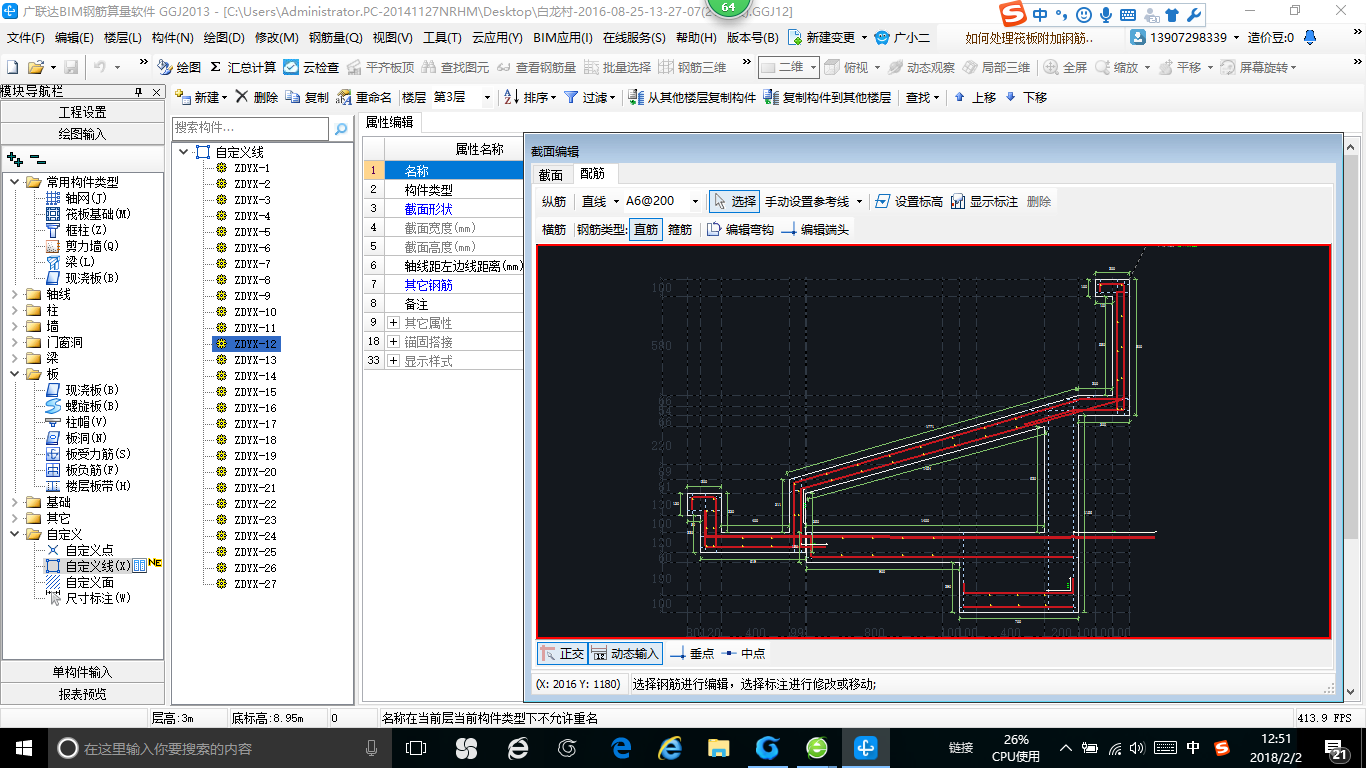Select 横筋 transverse rebar mode
This screenshot has width=1366, height=768.
pyautogui.click(x=554, y=229)
